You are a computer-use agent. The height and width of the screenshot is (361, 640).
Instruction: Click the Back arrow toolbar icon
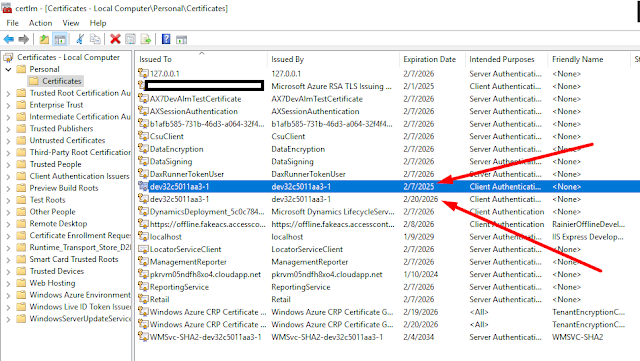[9, 39]
